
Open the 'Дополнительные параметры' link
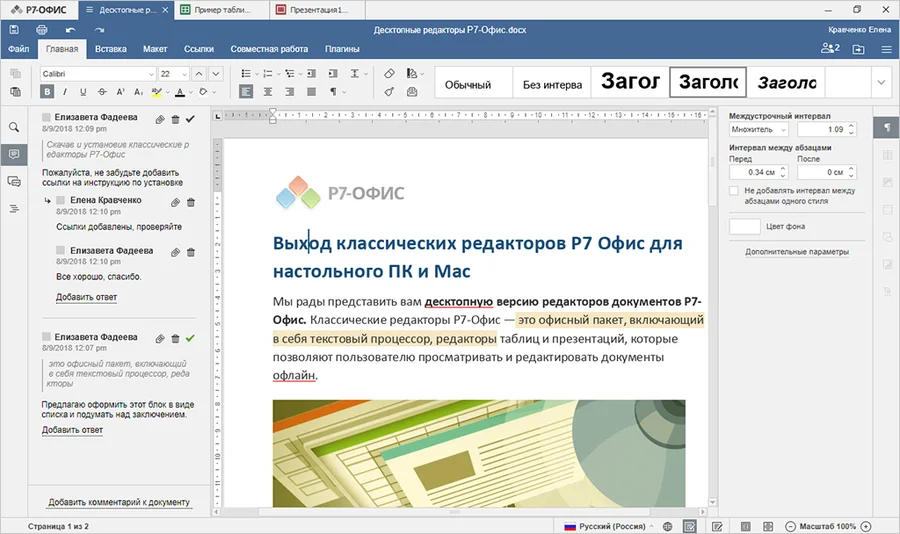(797, 252)
